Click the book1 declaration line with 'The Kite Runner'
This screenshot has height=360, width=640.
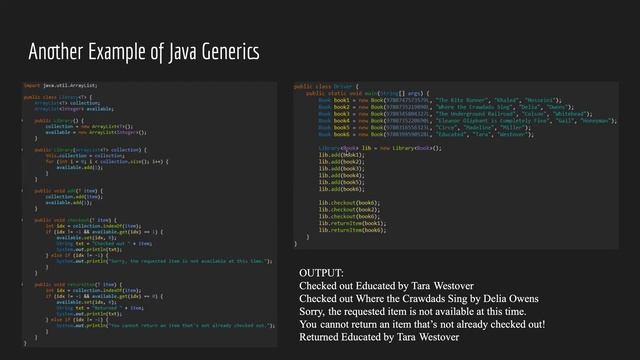[440, 100]
